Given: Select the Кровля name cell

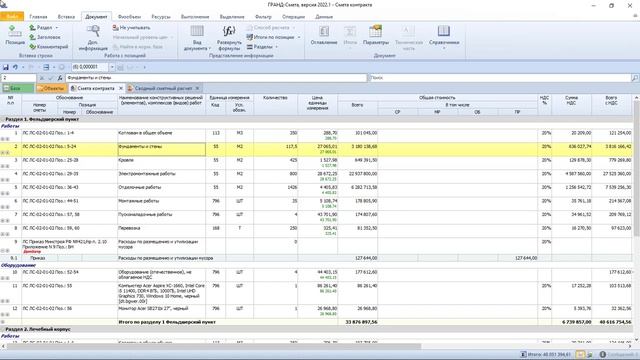Looking at the screenshot, I should (x=162, y=163).
